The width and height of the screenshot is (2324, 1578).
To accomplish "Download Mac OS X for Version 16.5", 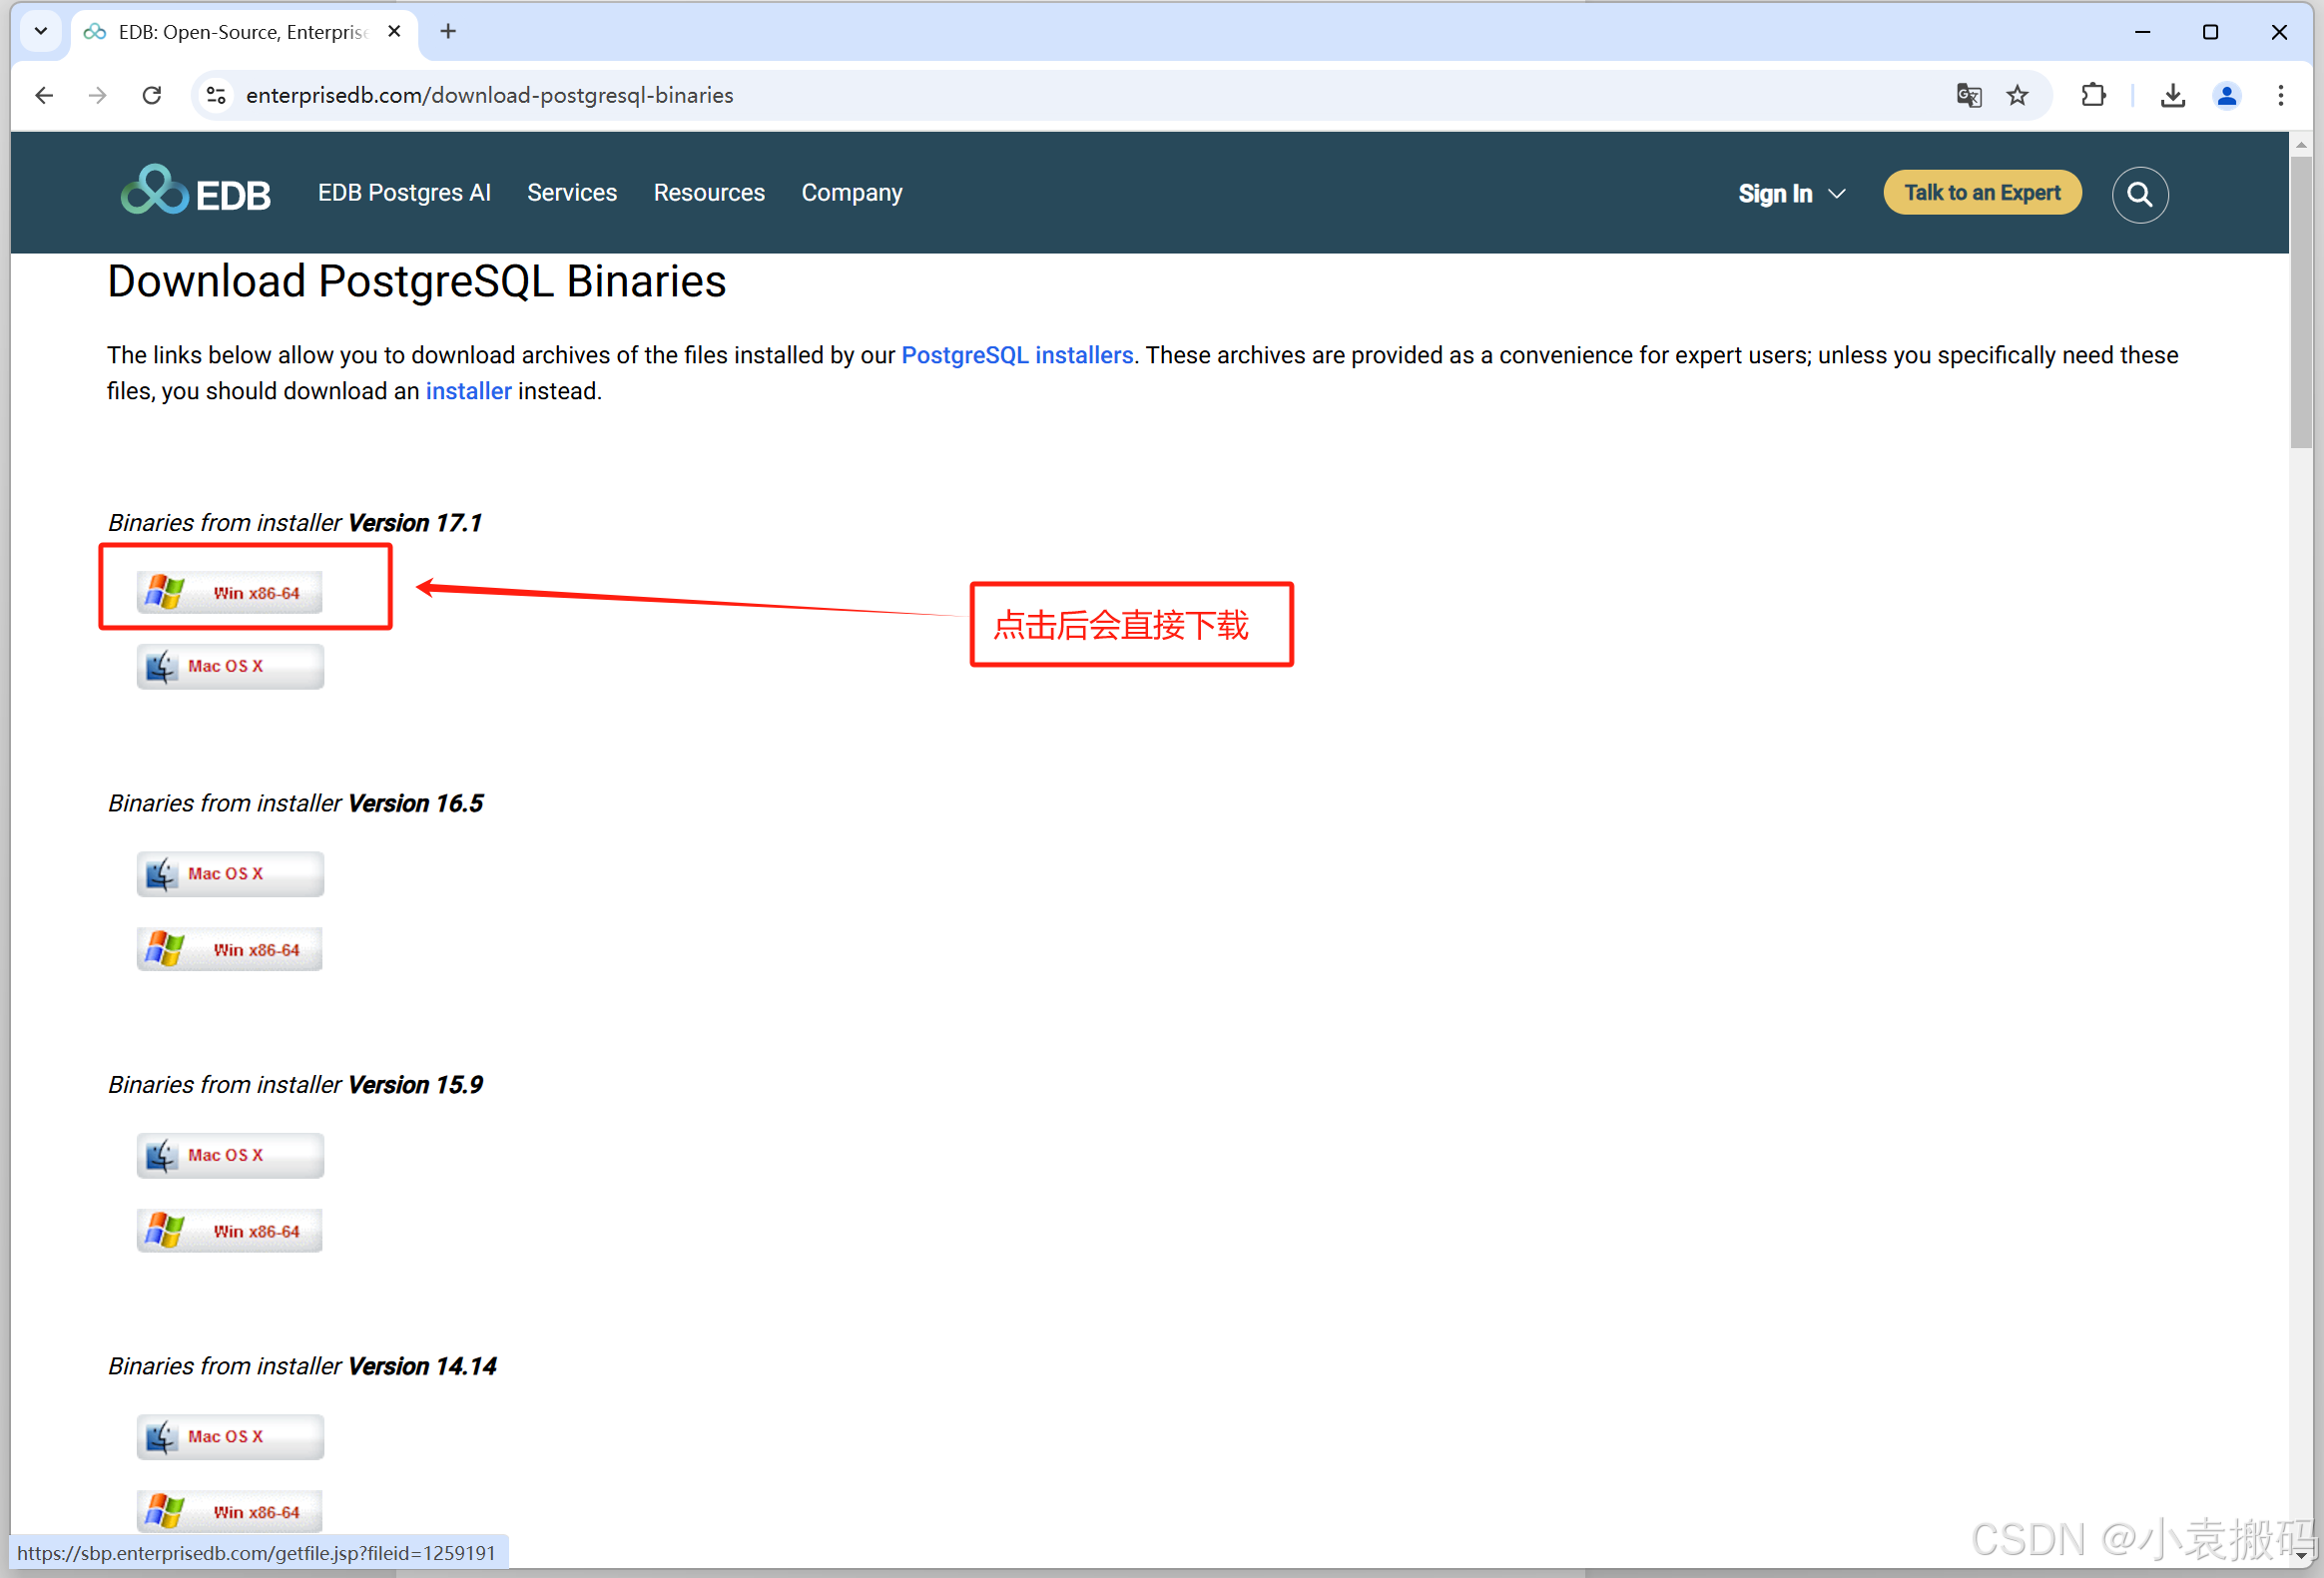I will pyautogui.click(x=230, y=874).
